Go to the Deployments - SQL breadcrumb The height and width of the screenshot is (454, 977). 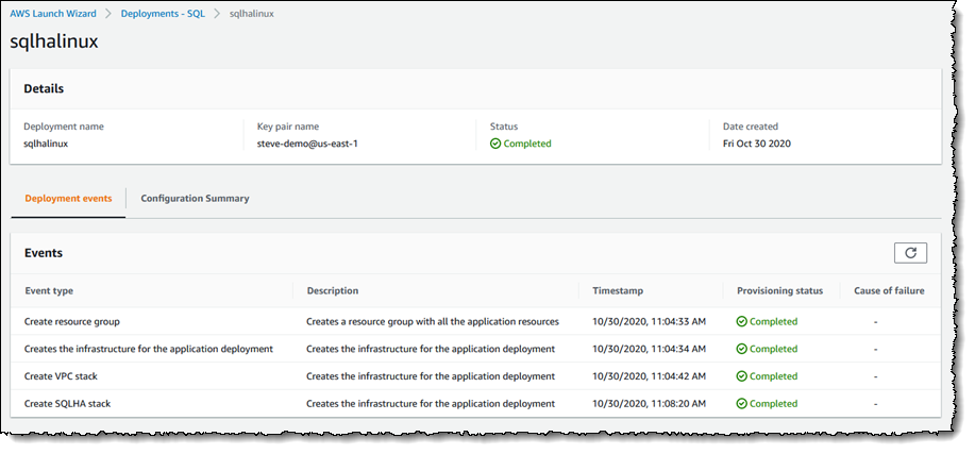coord(163,14)
